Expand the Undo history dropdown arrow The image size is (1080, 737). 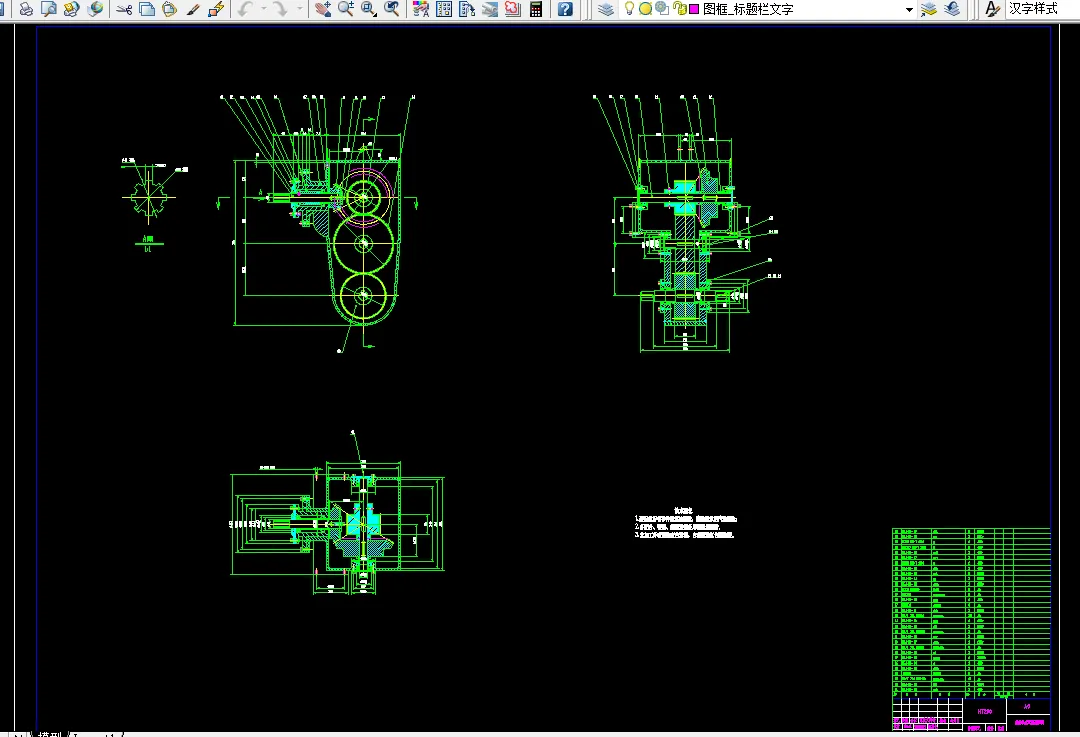[263, 9]
